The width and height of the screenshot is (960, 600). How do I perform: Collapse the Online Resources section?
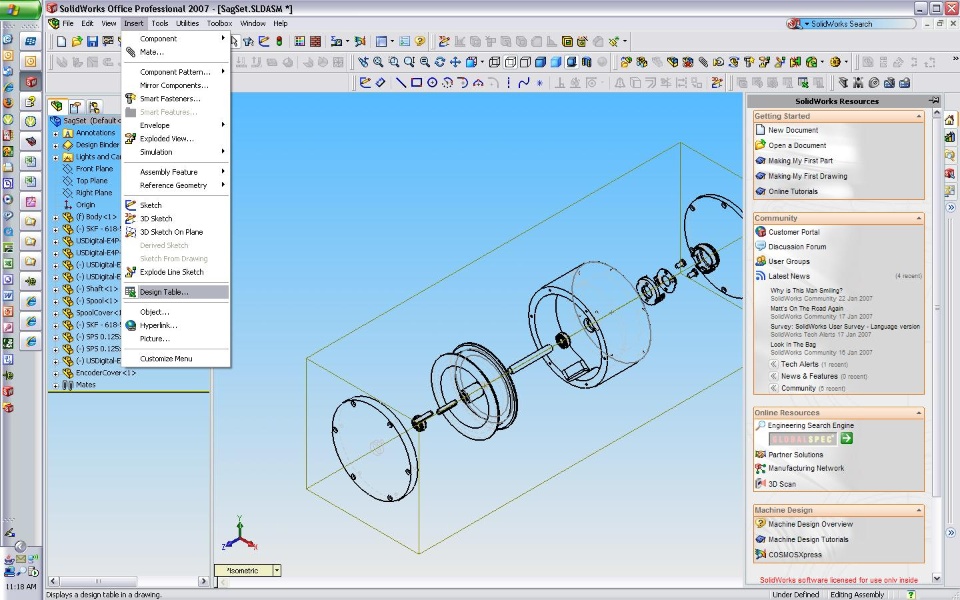[x=918, y=413]
